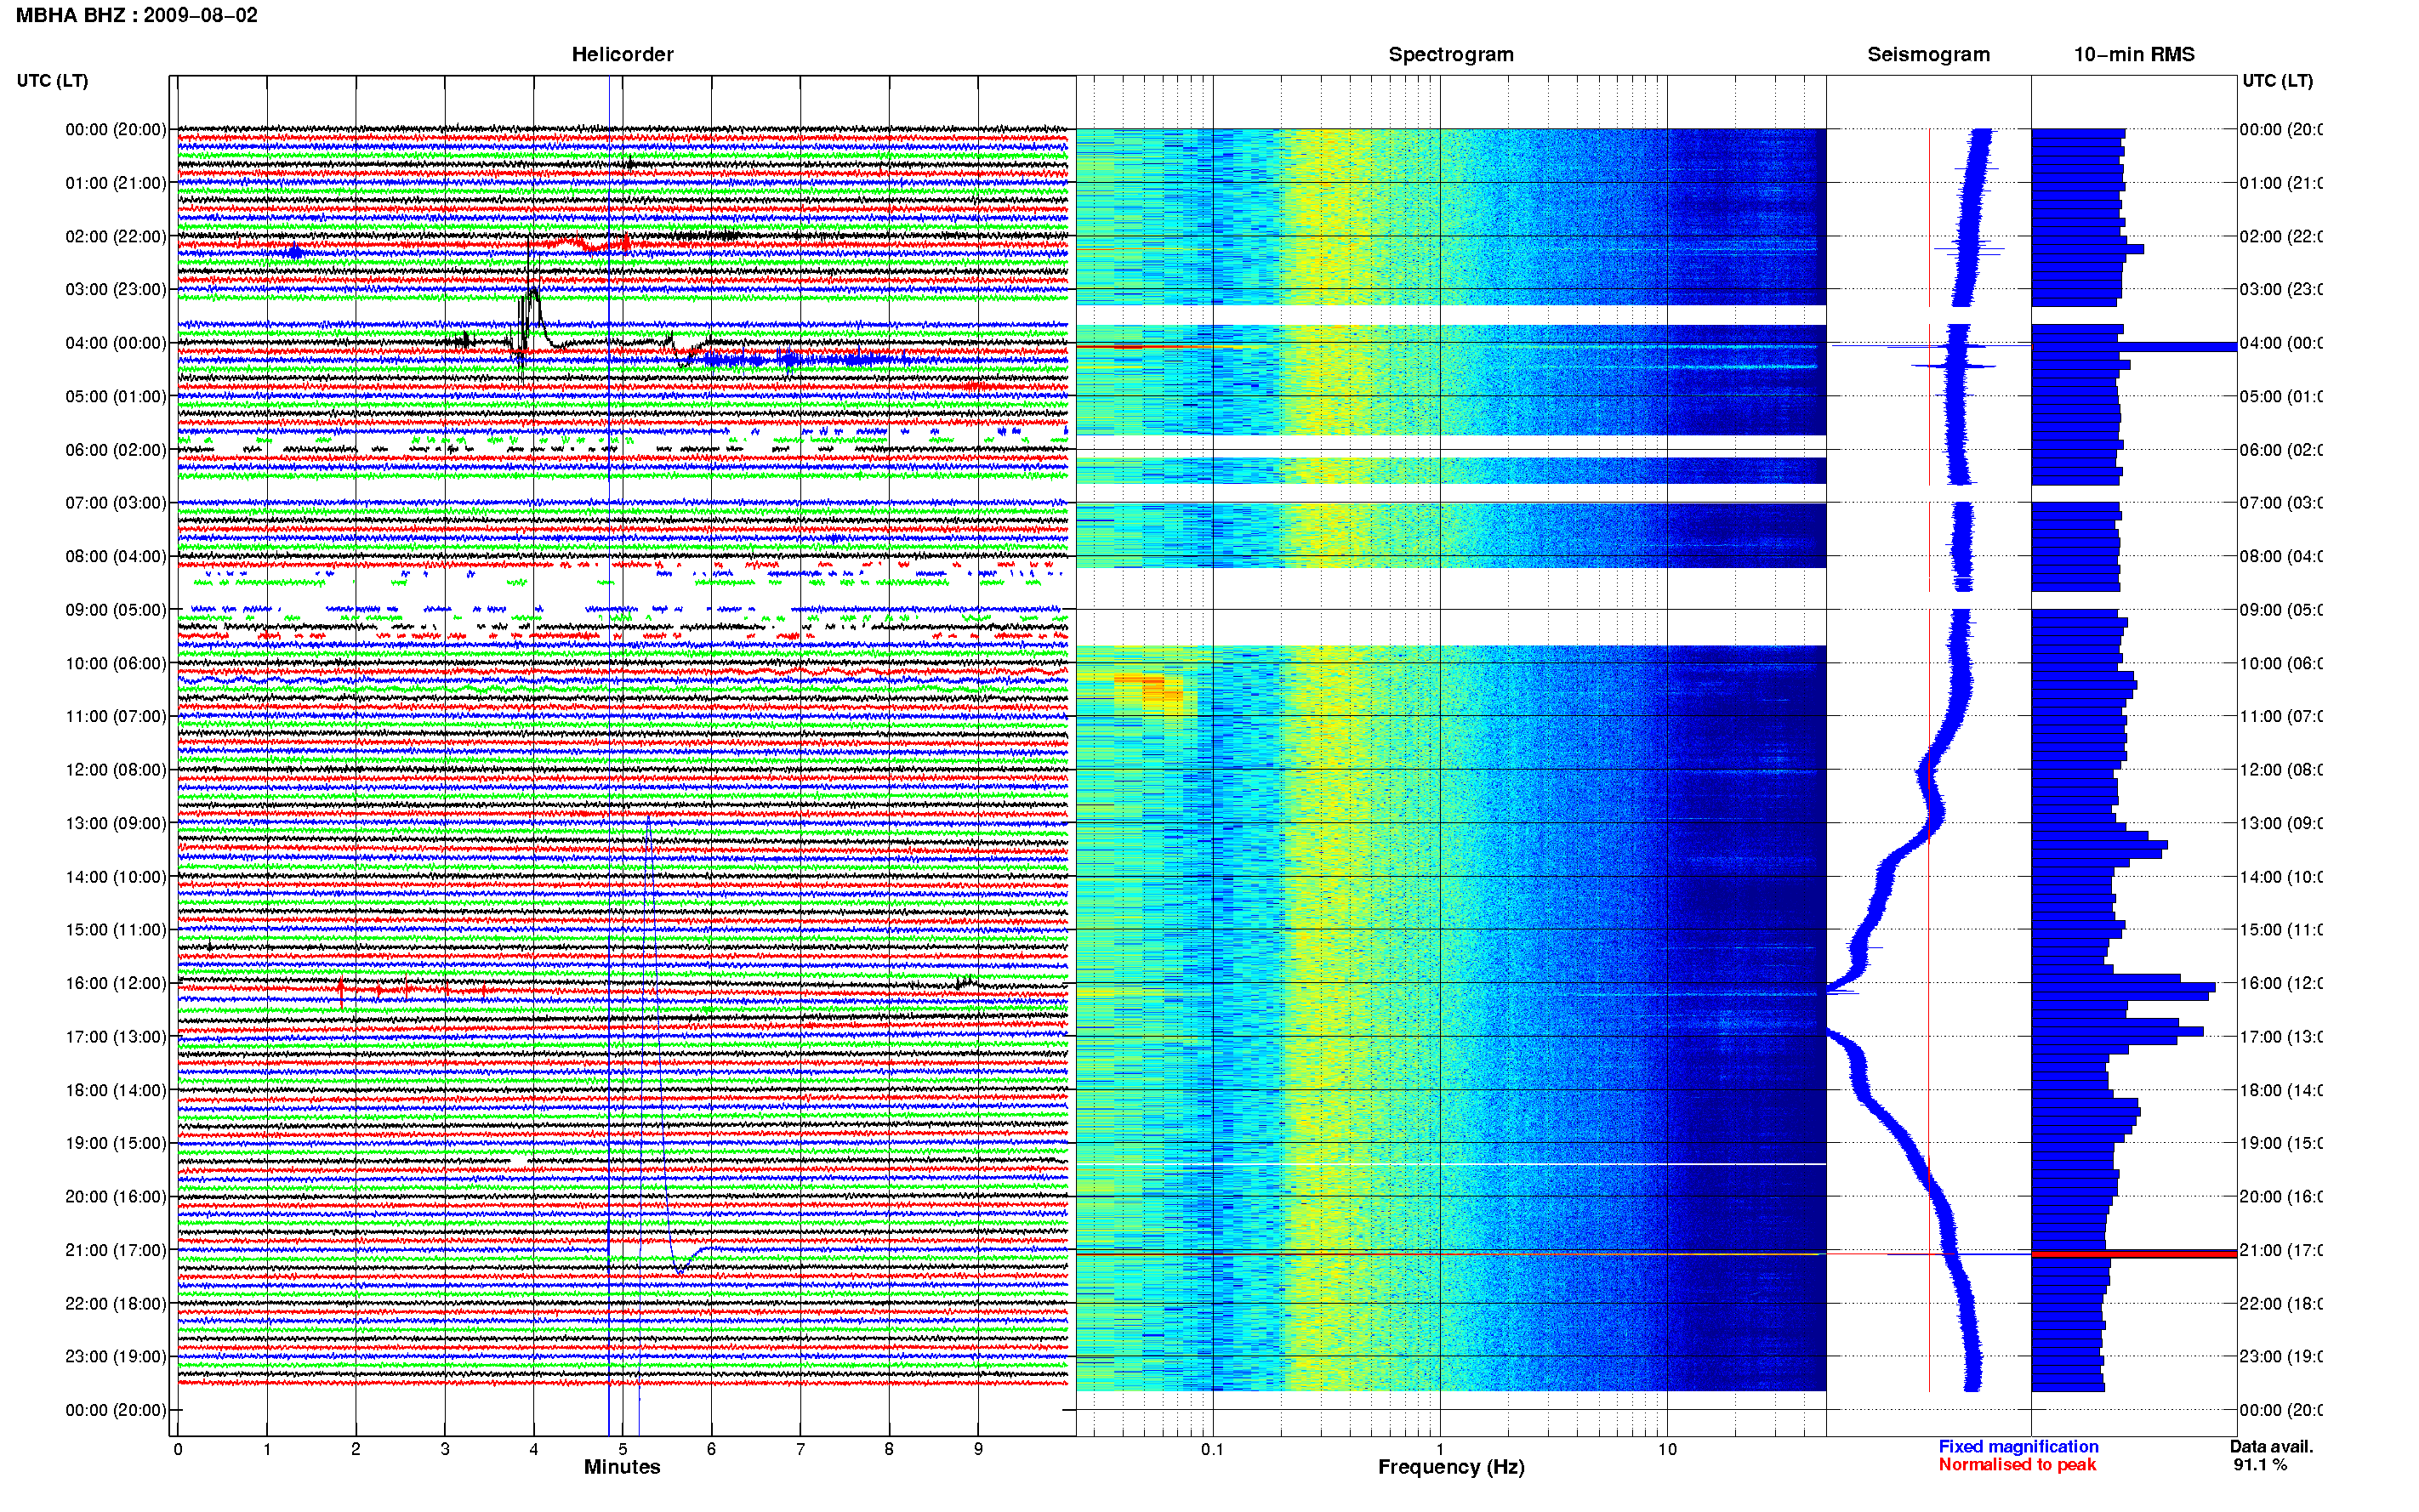Click the 'Data avail.' label
2419x1512 pixels.
pos(2271,1446)
